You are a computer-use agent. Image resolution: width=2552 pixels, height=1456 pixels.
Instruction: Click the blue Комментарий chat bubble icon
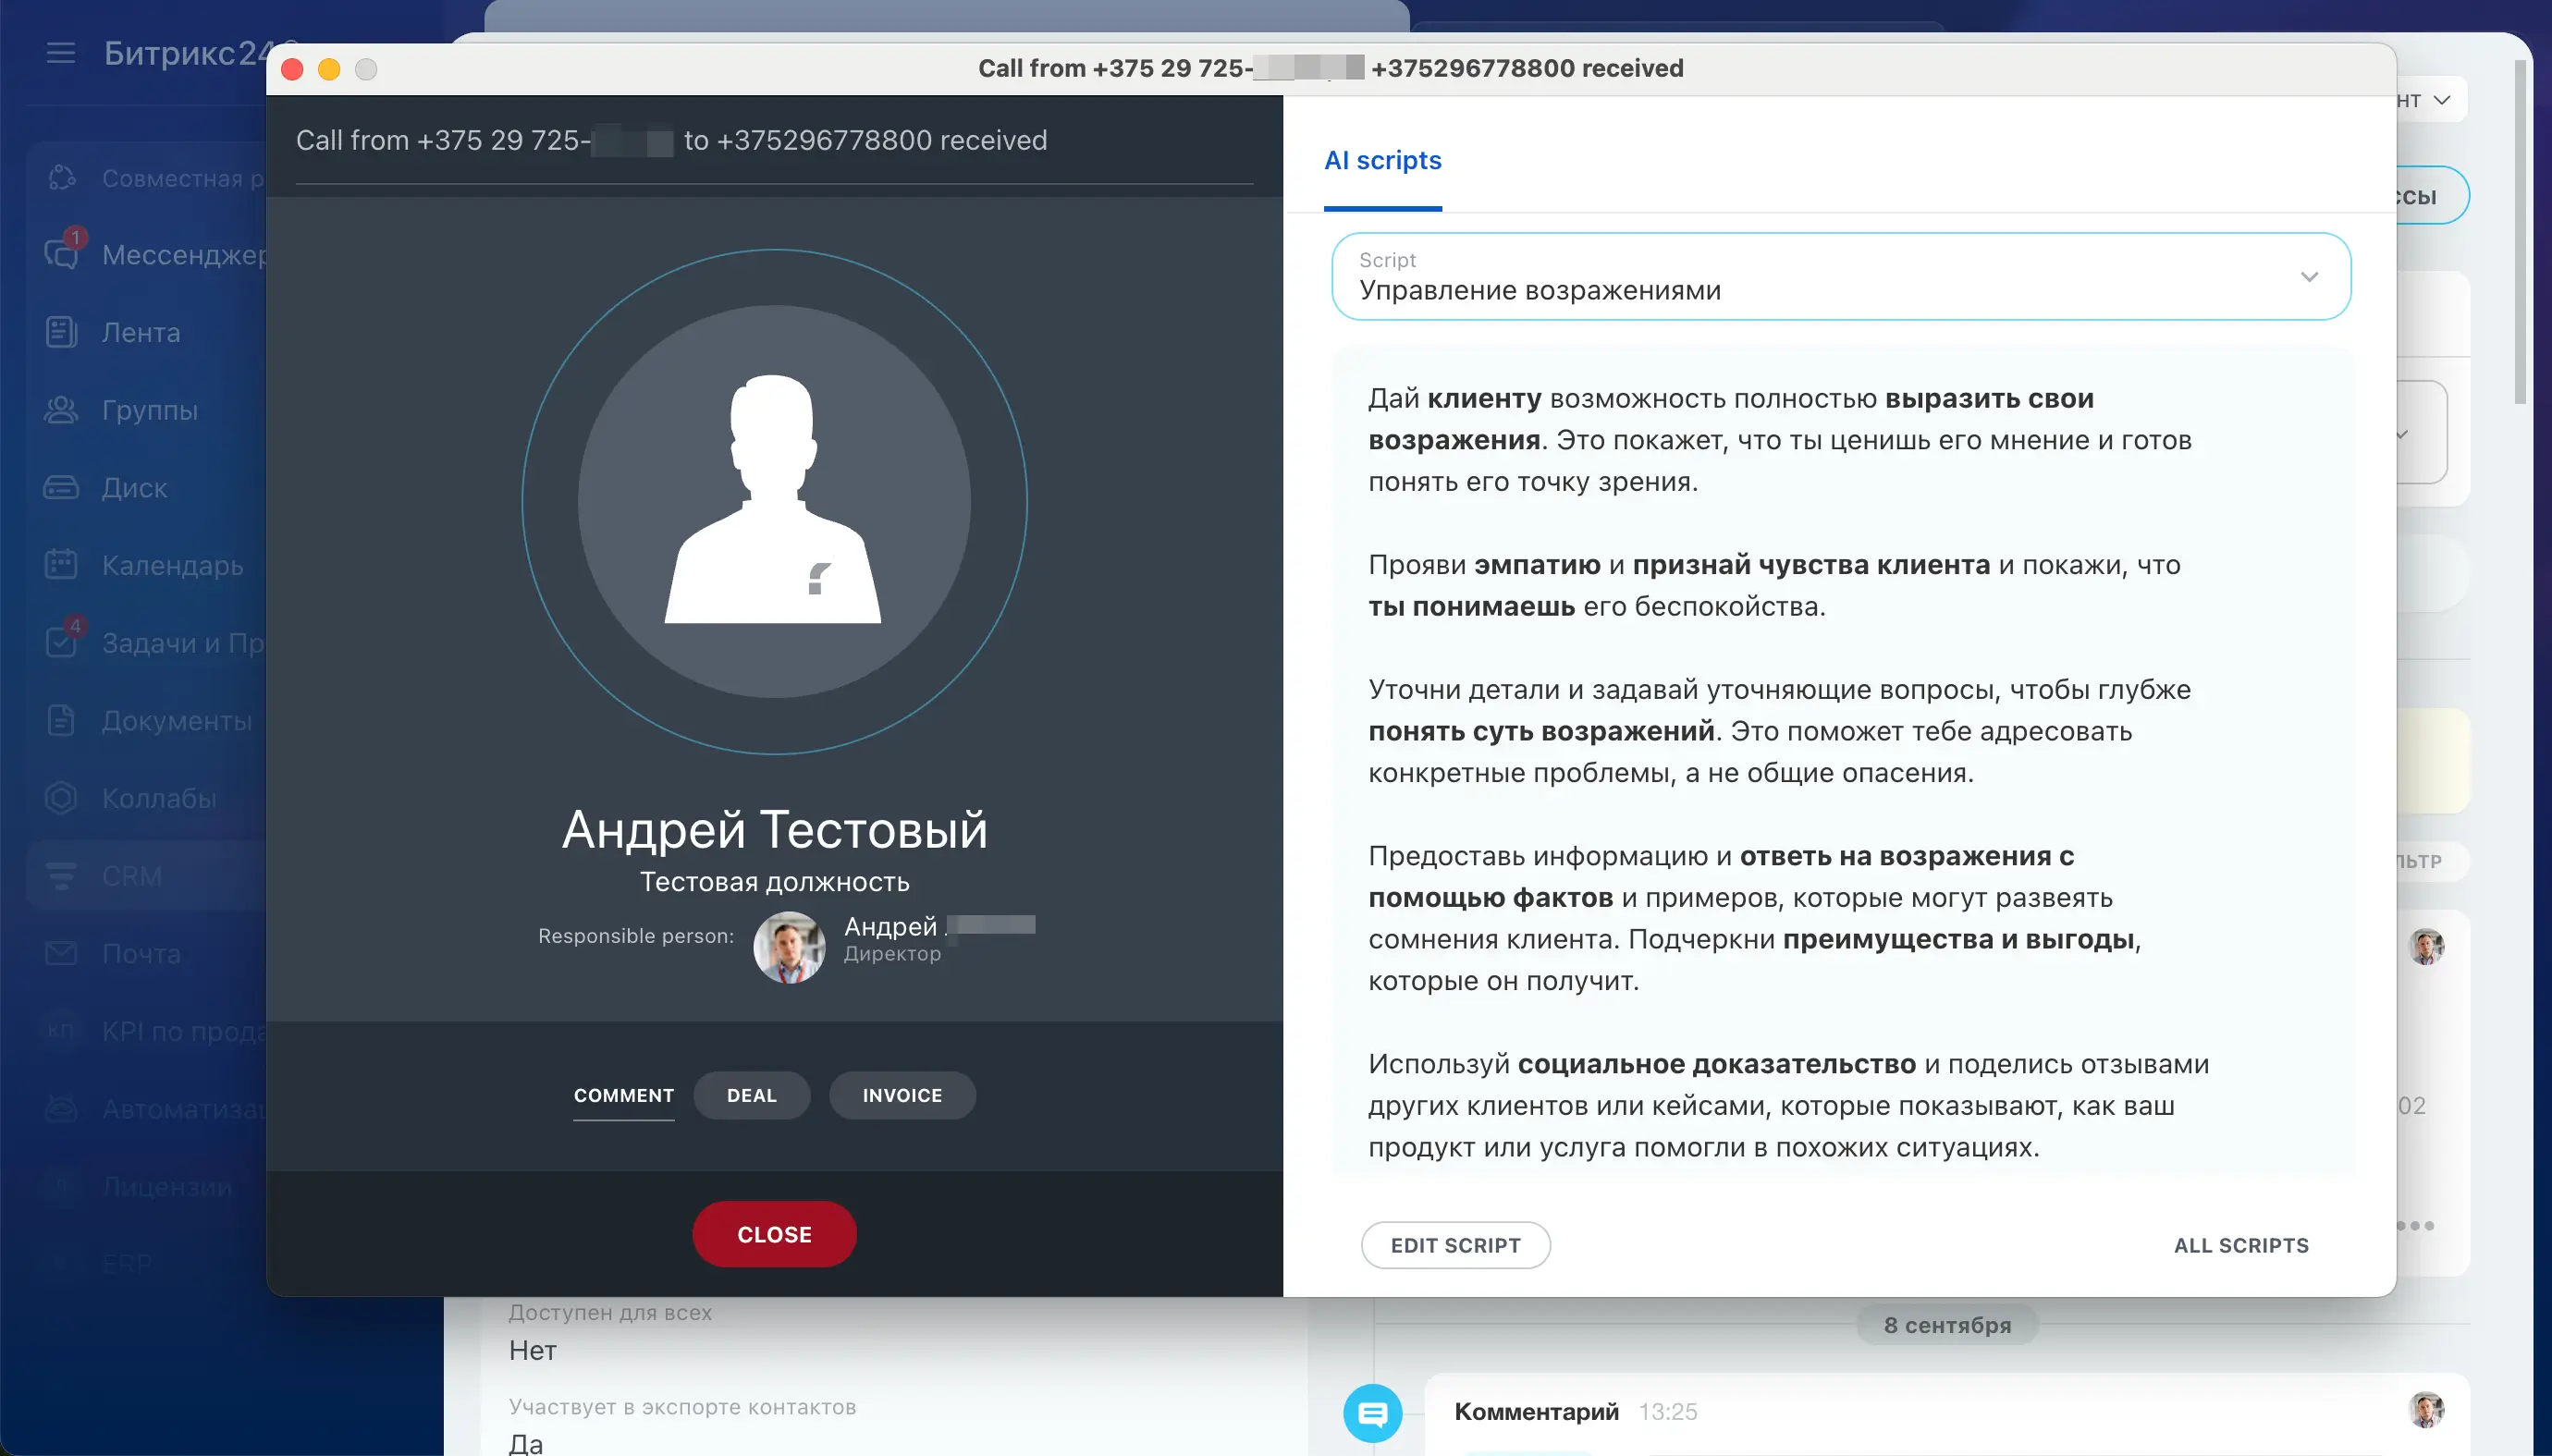click(x=1372, y=1413)
